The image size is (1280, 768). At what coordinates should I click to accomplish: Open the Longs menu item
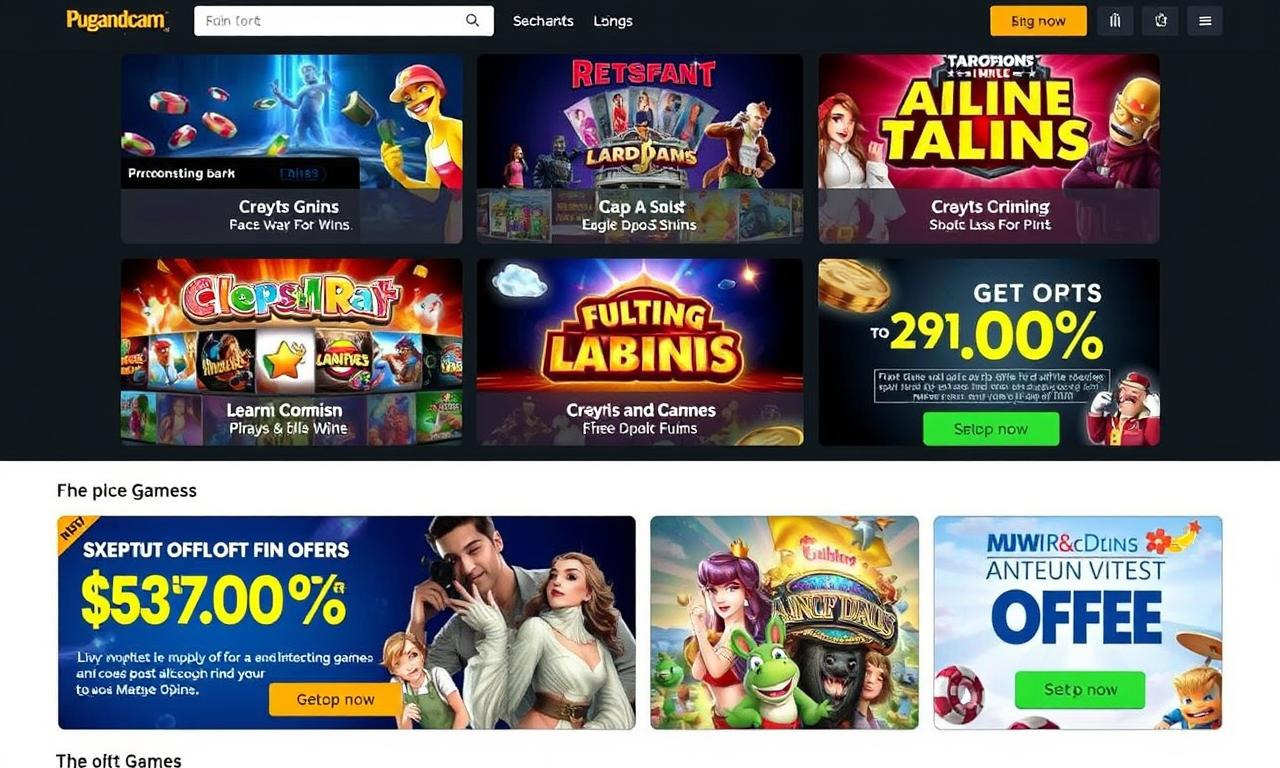coord(613,21)
